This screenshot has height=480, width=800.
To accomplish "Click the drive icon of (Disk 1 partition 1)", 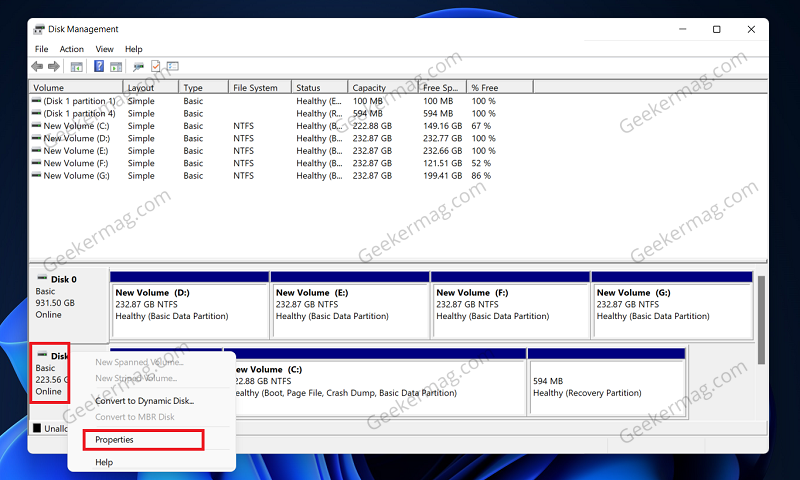I will (x=36, y=100).
